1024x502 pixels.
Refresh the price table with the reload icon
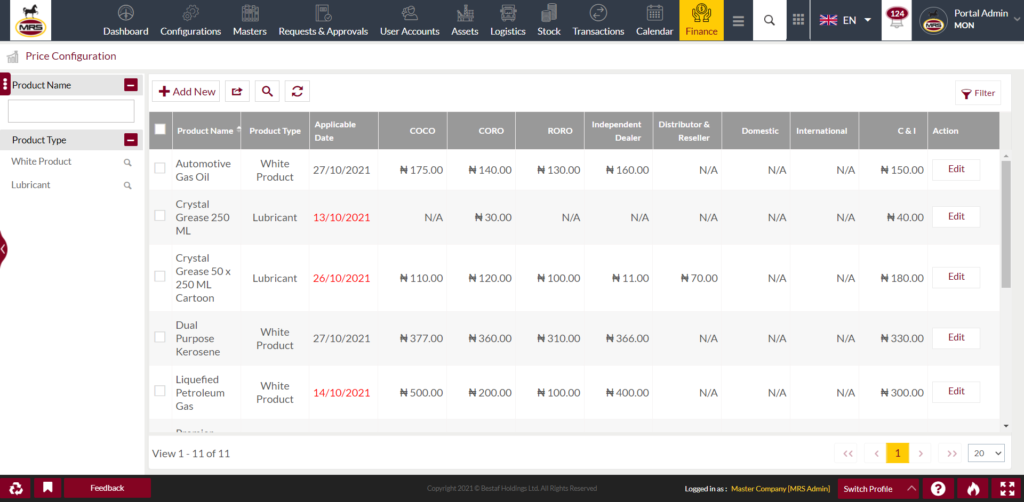pos(297,91)
